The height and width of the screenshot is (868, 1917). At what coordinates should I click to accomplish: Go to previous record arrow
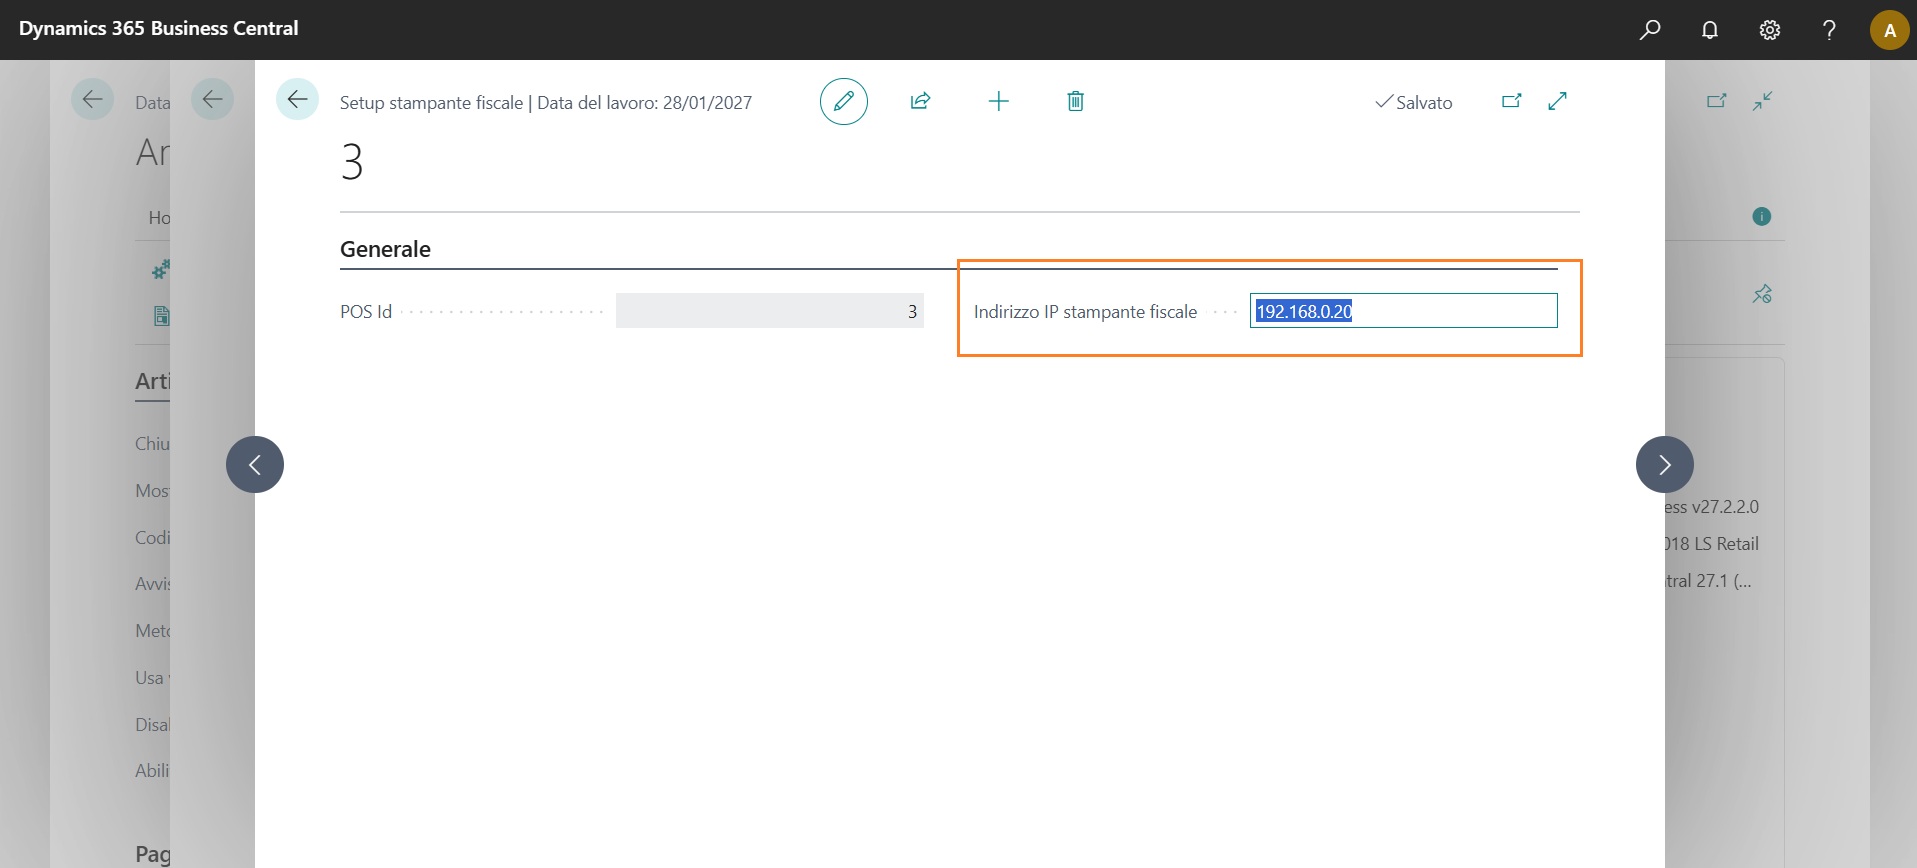(255, 464)
